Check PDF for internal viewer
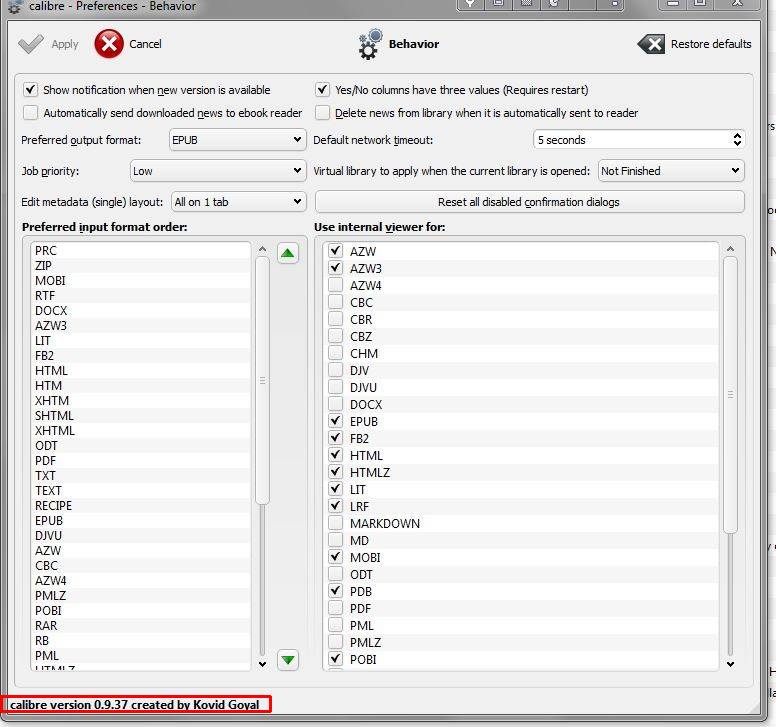This screenshot has height=727, width=776. click(x=336, y=608)
